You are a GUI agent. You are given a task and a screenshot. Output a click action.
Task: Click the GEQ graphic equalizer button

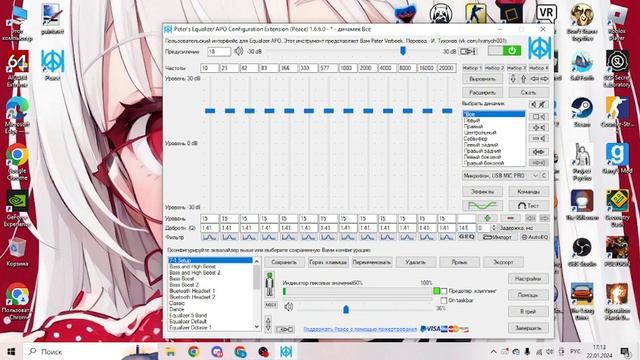pos(467,237)
